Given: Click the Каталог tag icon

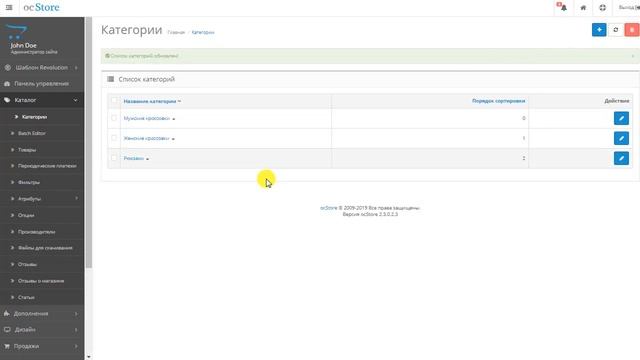Looking at the screenshot, I should click(x=7, y=100).
